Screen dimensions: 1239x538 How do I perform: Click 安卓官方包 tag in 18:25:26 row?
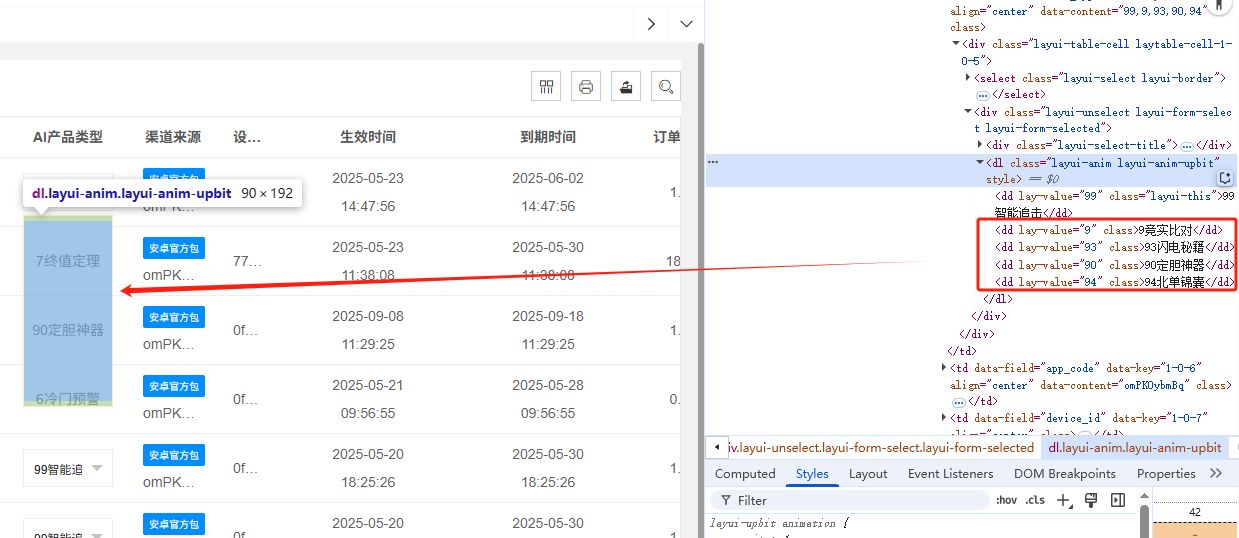174,455
